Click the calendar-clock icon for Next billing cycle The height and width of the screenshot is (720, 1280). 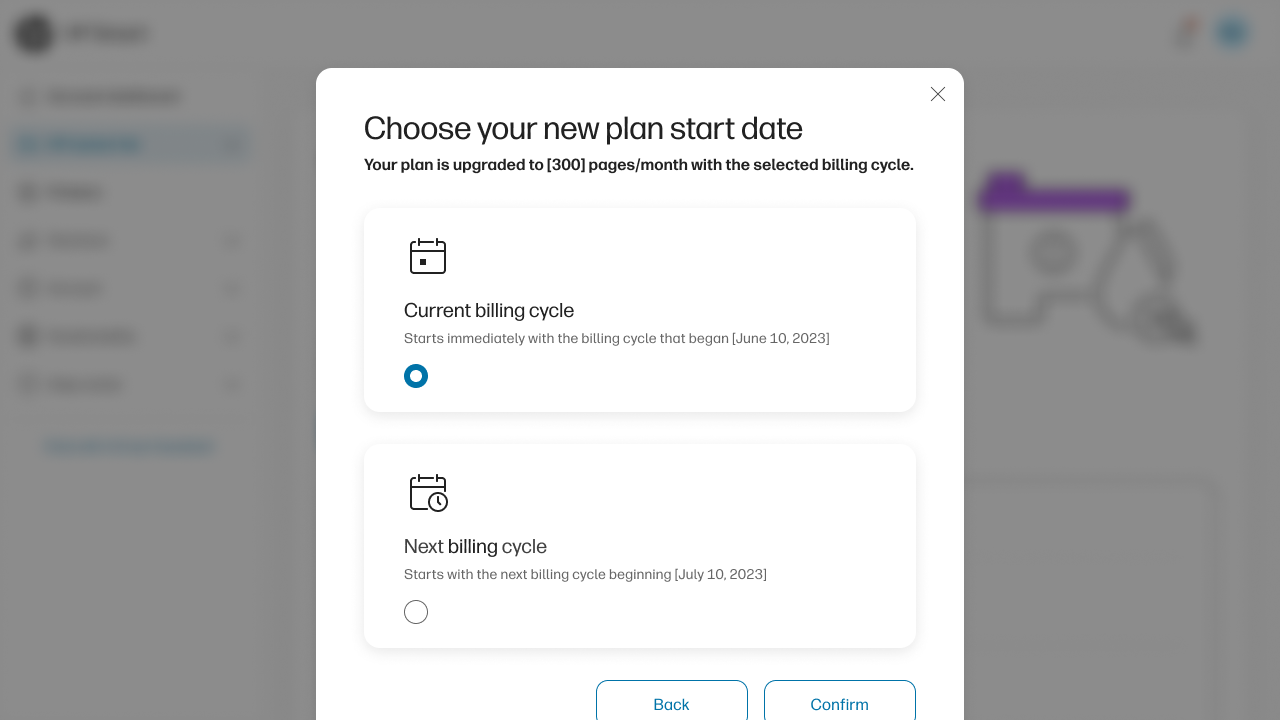point(429,493)
